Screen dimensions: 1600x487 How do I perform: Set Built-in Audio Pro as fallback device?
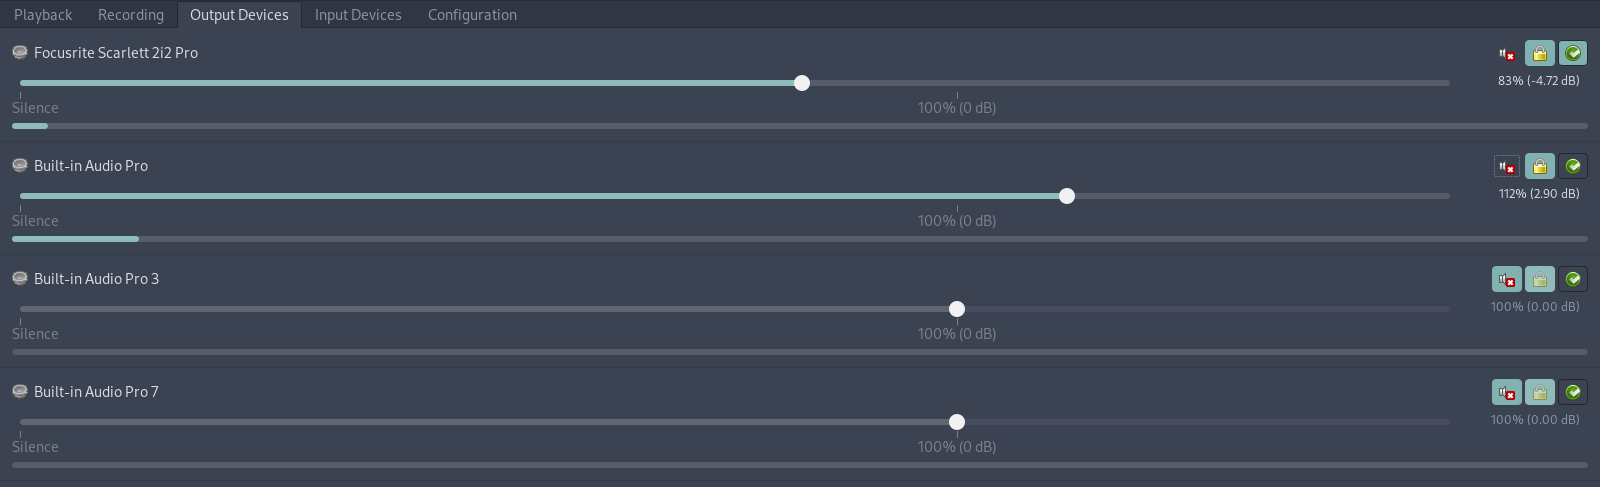pyautogui.click(x=1573, y=167)
